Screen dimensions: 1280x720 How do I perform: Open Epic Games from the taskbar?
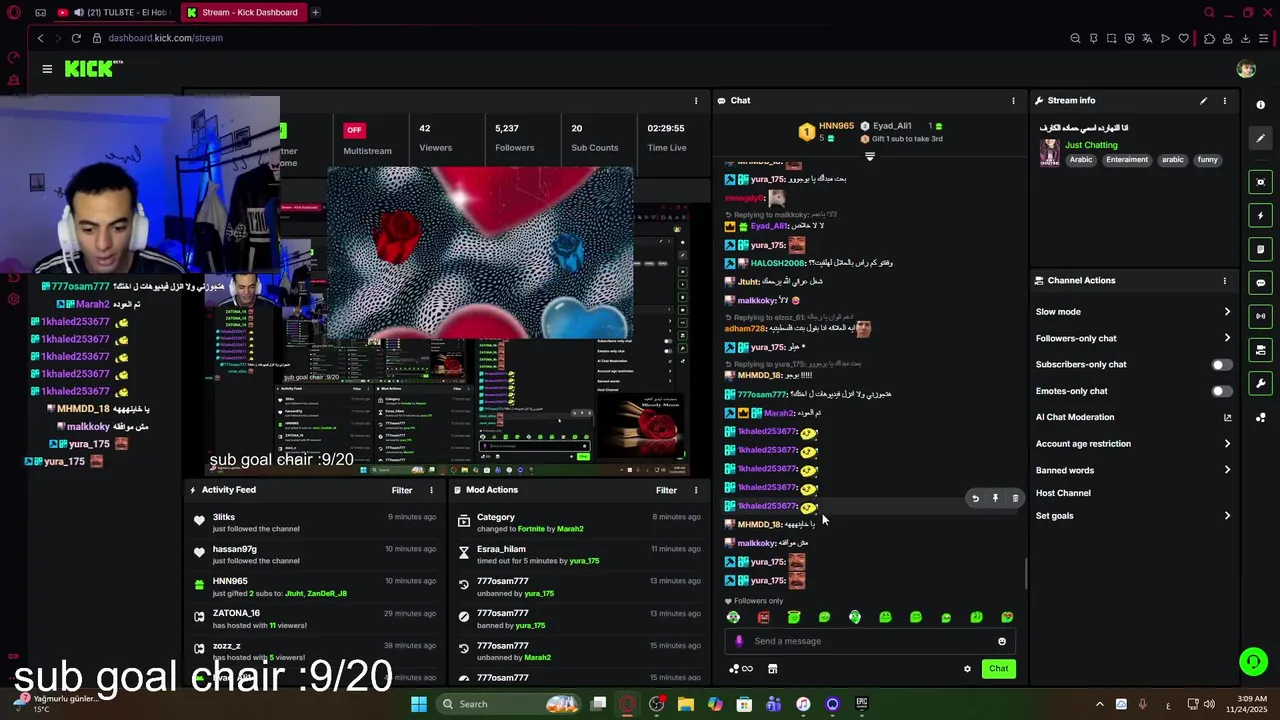(x=861, y=704)
